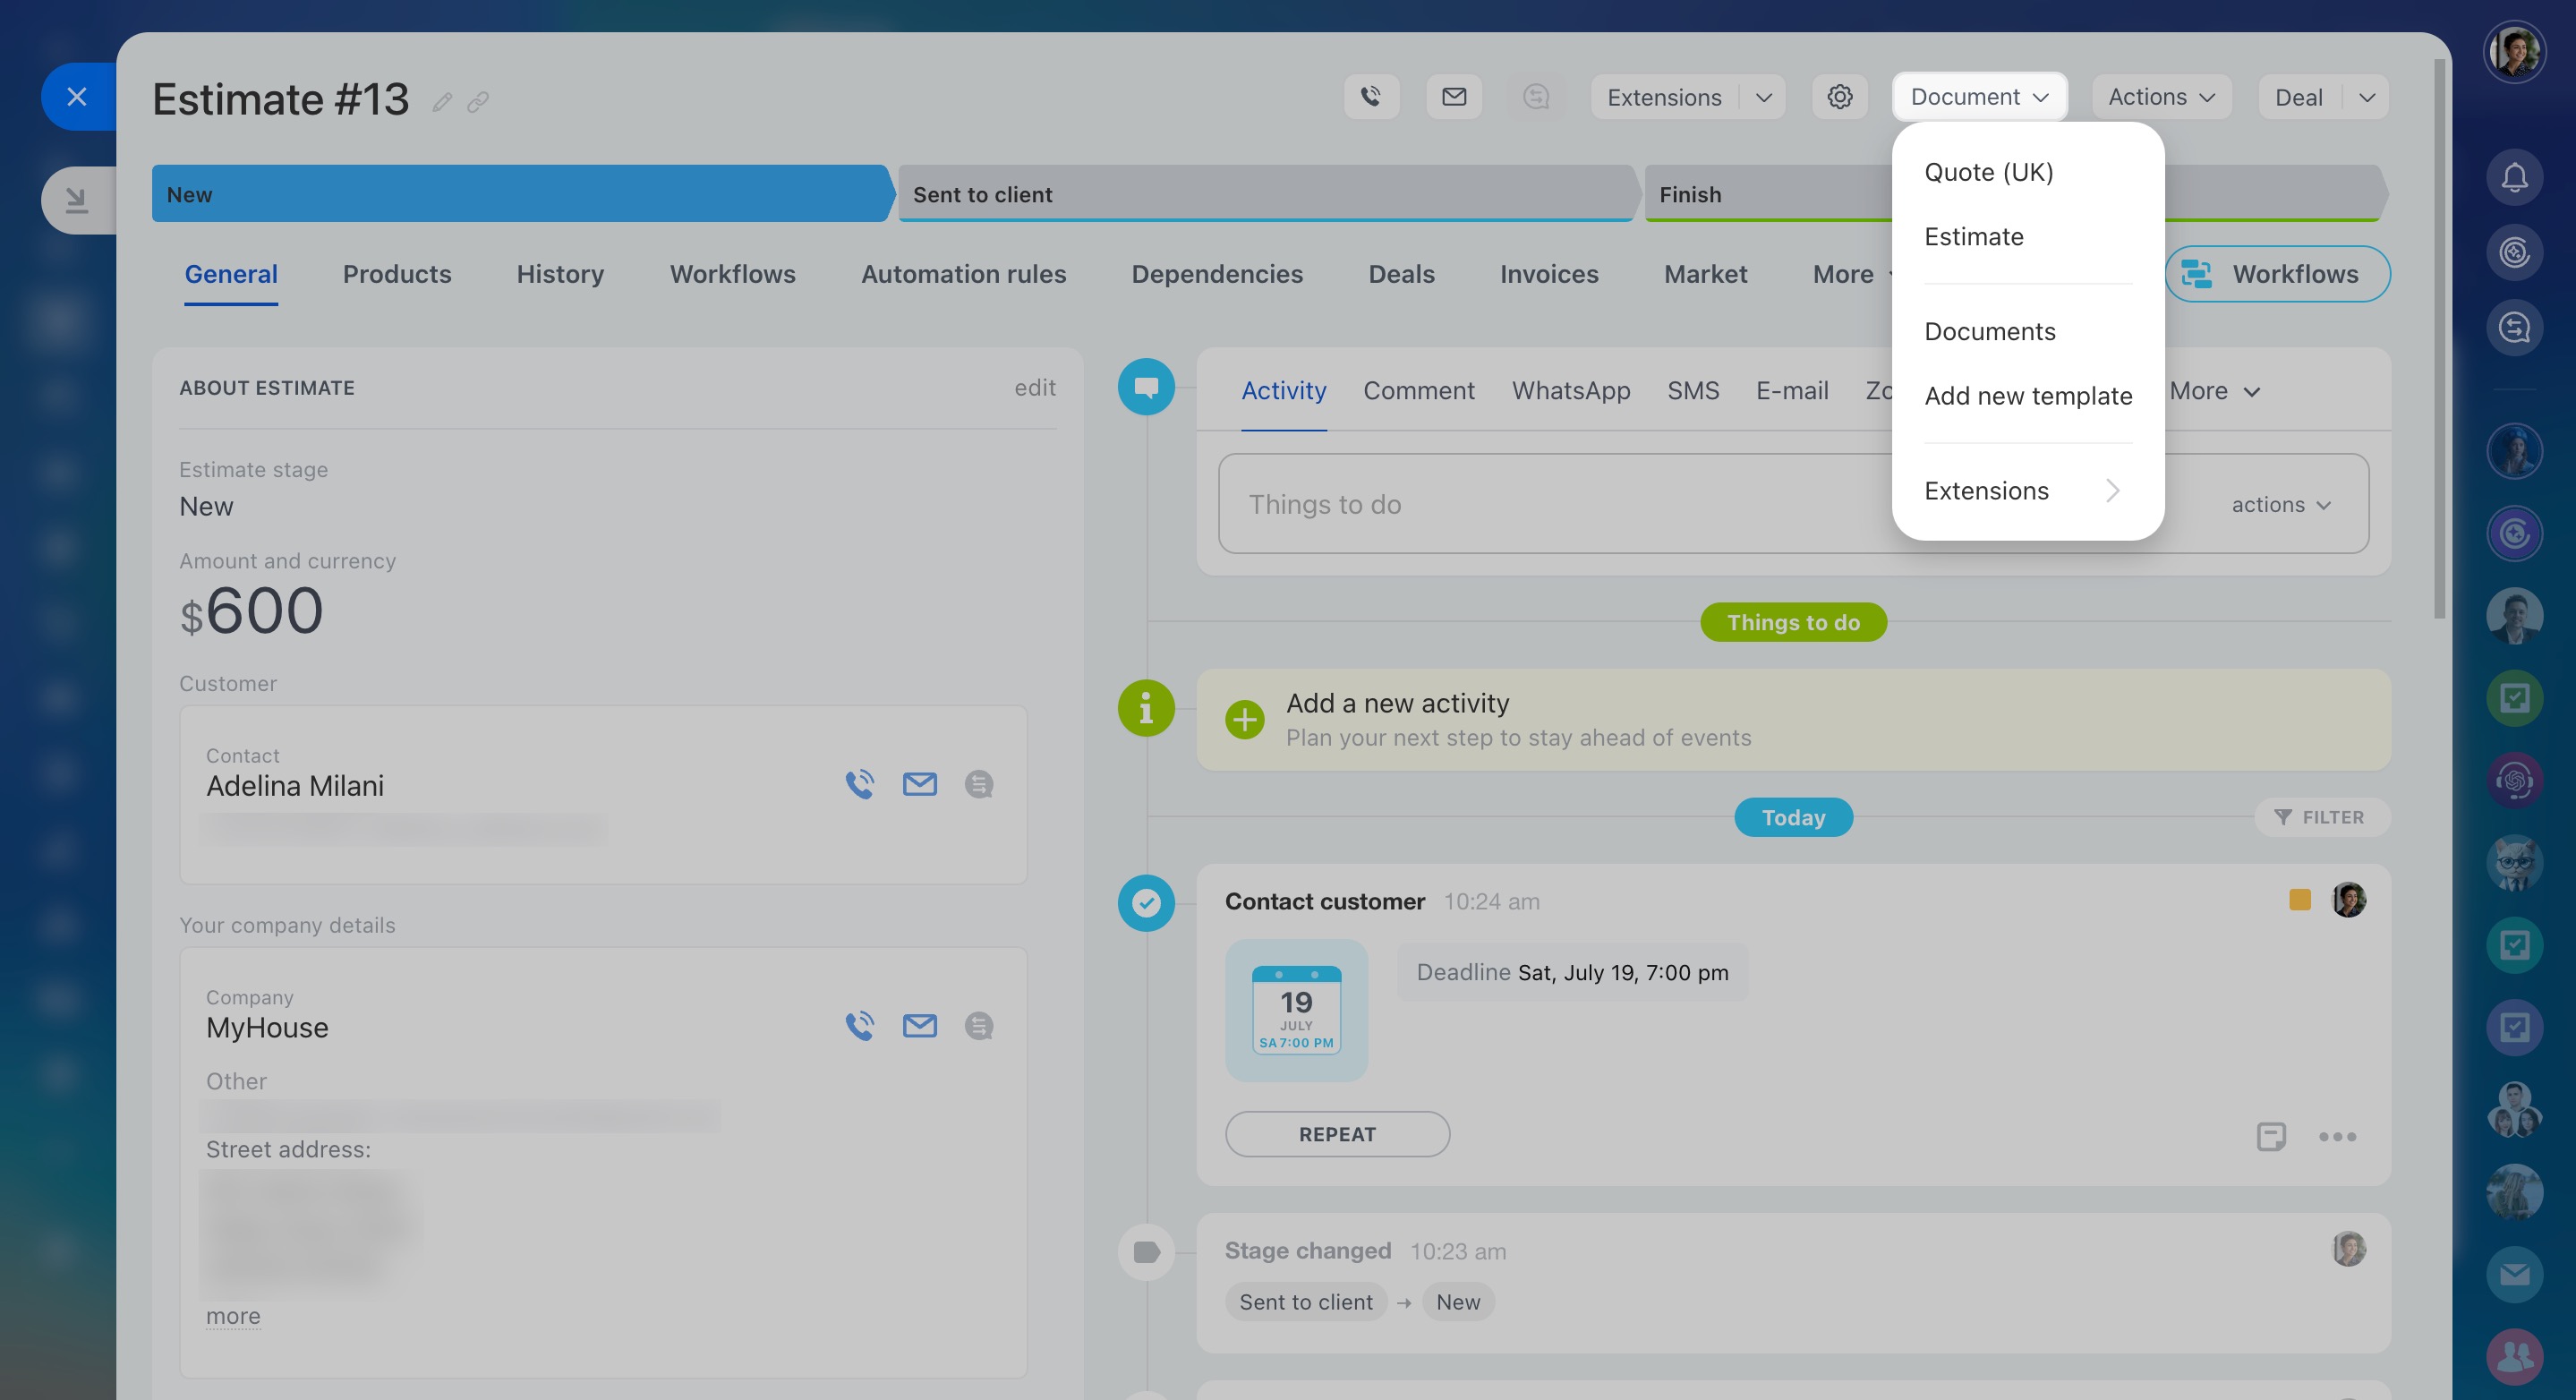Switch to the Products tab
The image size is (2576, 1400).
coord(397,274)
